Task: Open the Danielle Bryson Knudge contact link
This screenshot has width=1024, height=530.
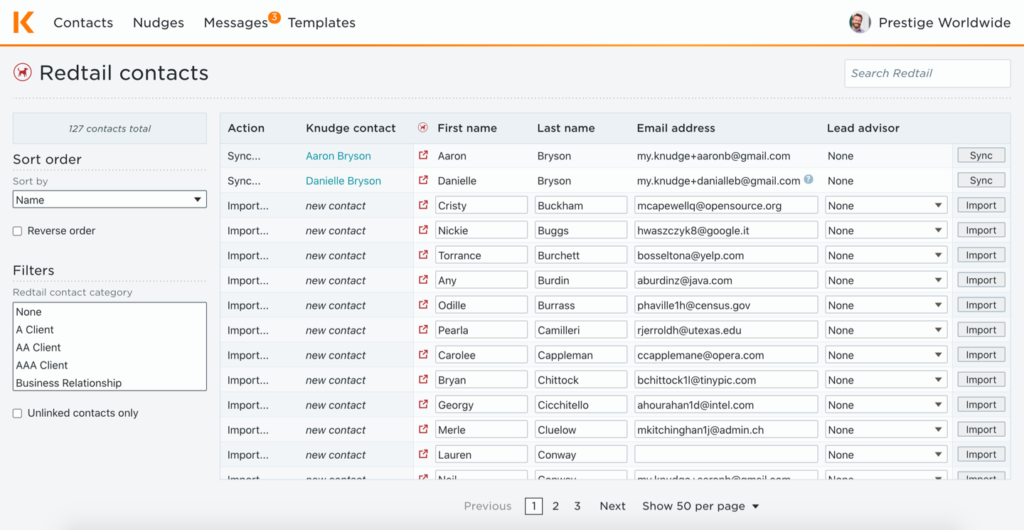Action: click(x=344, y=181)
